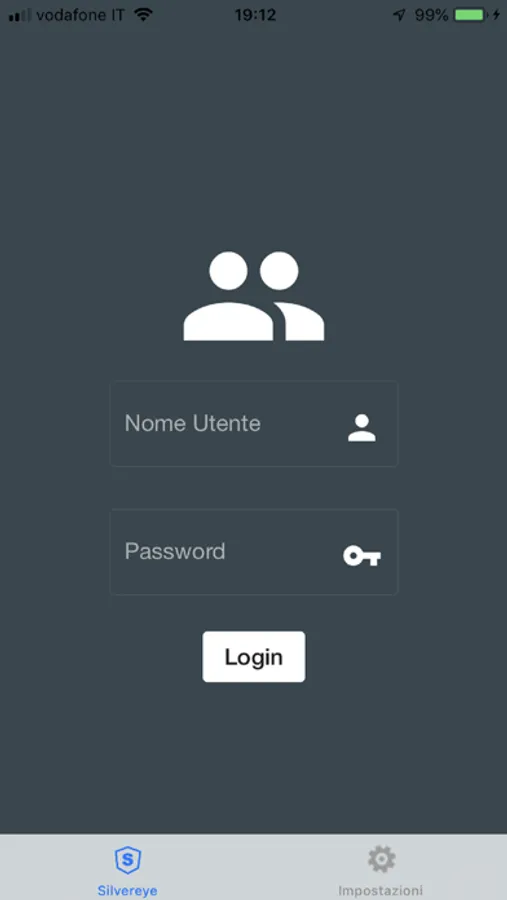Tap the Impostazioni gear icon
Screen dimensions: 507x900
point(382,859)
